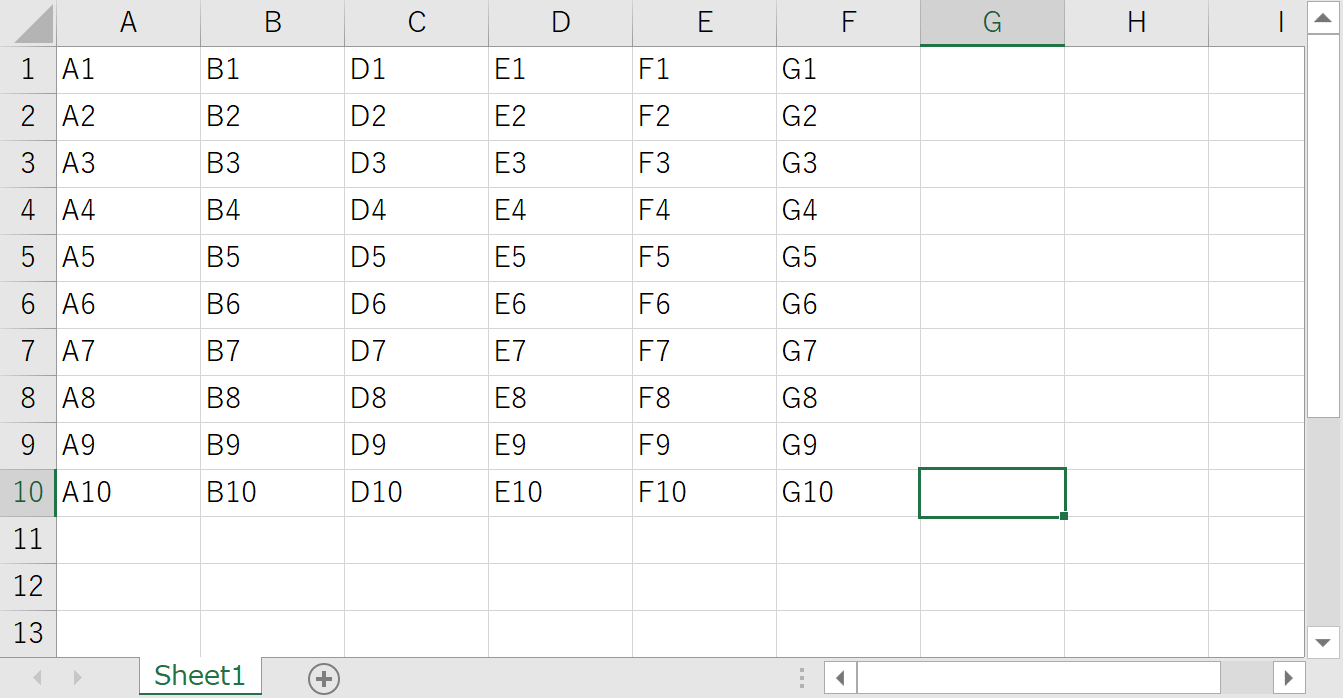
Task: Click the tab bar resize handle dots
Action: click(801, 678)
